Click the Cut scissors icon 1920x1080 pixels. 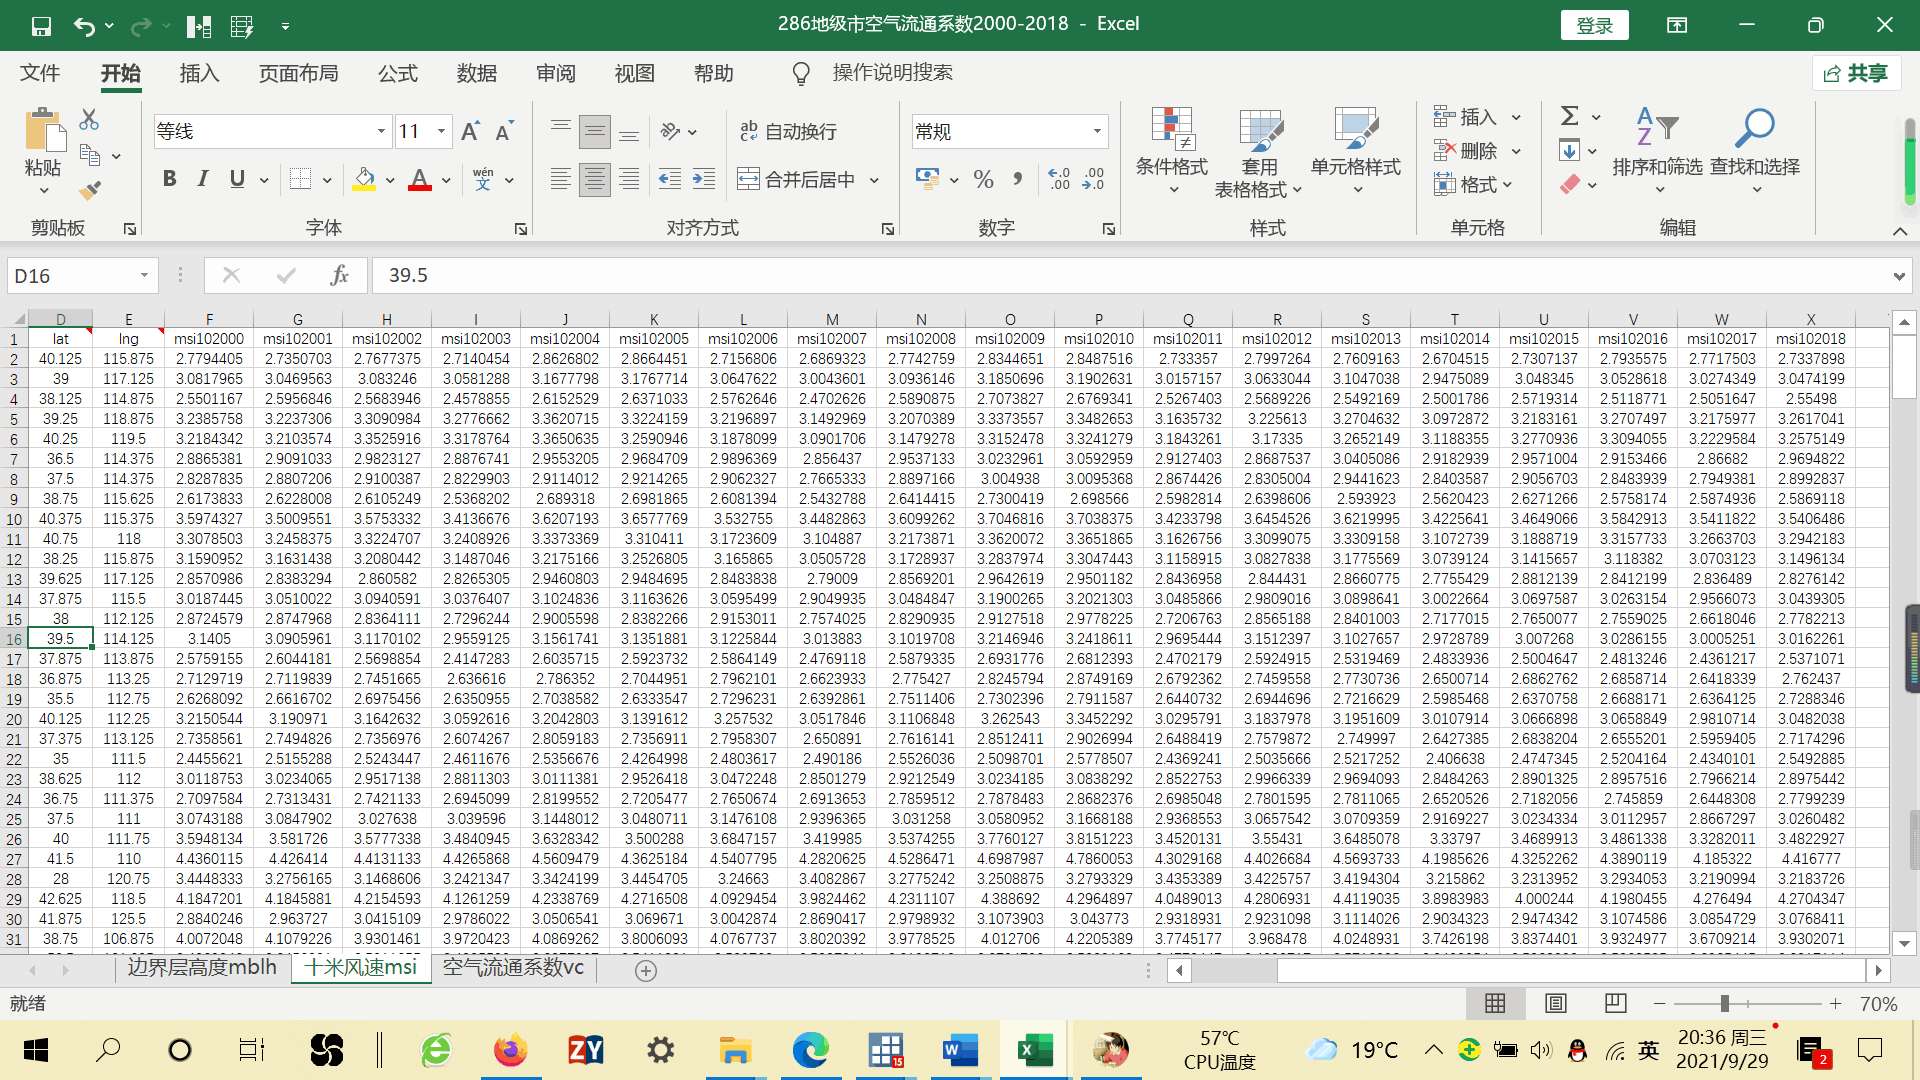pos(89,120)
